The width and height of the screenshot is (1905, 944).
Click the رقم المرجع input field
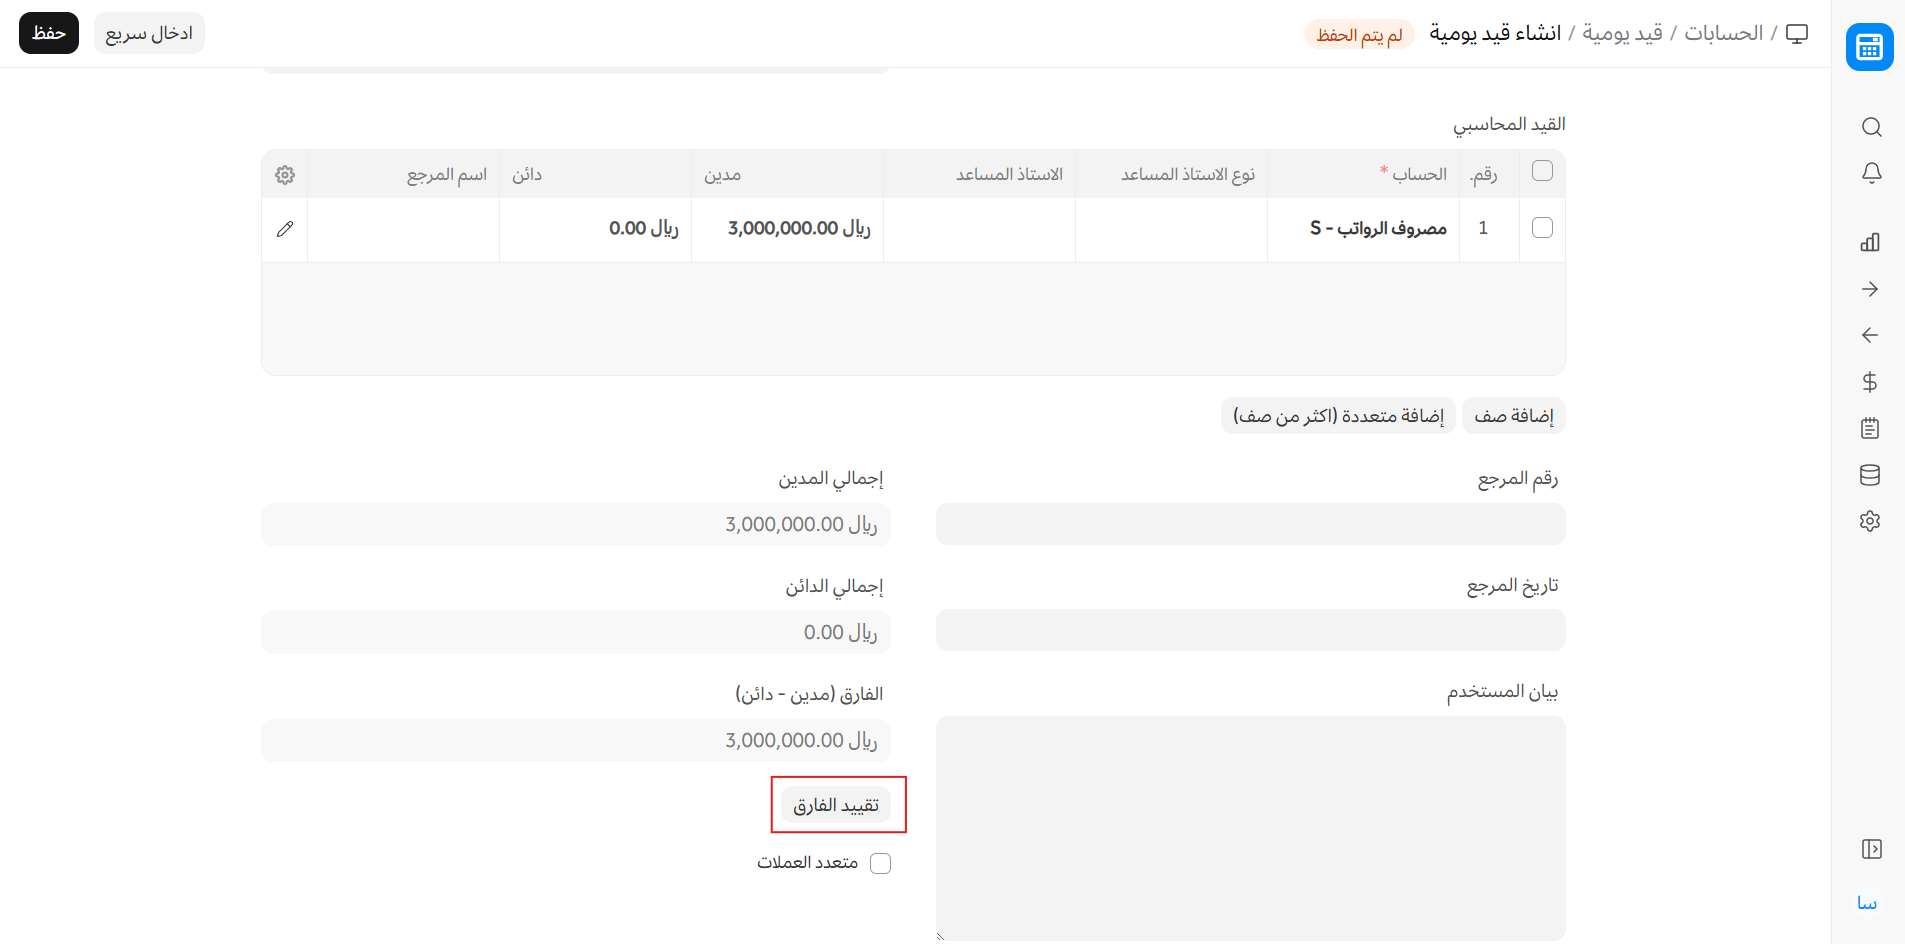click(x=1250, y=524)
